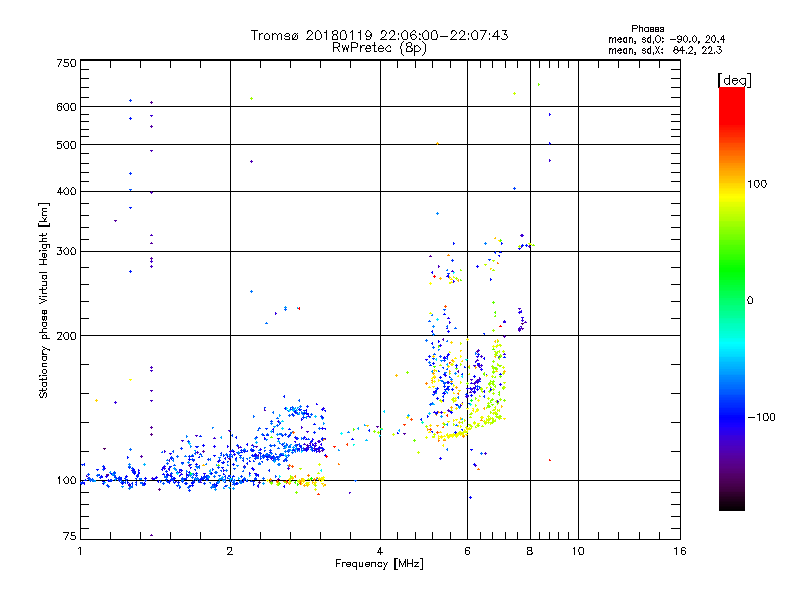Click the 'Frequency [MHz]' x-axis label
This screenshot has width=800, height=600.
pyautogui.click(x=379, y=564)
